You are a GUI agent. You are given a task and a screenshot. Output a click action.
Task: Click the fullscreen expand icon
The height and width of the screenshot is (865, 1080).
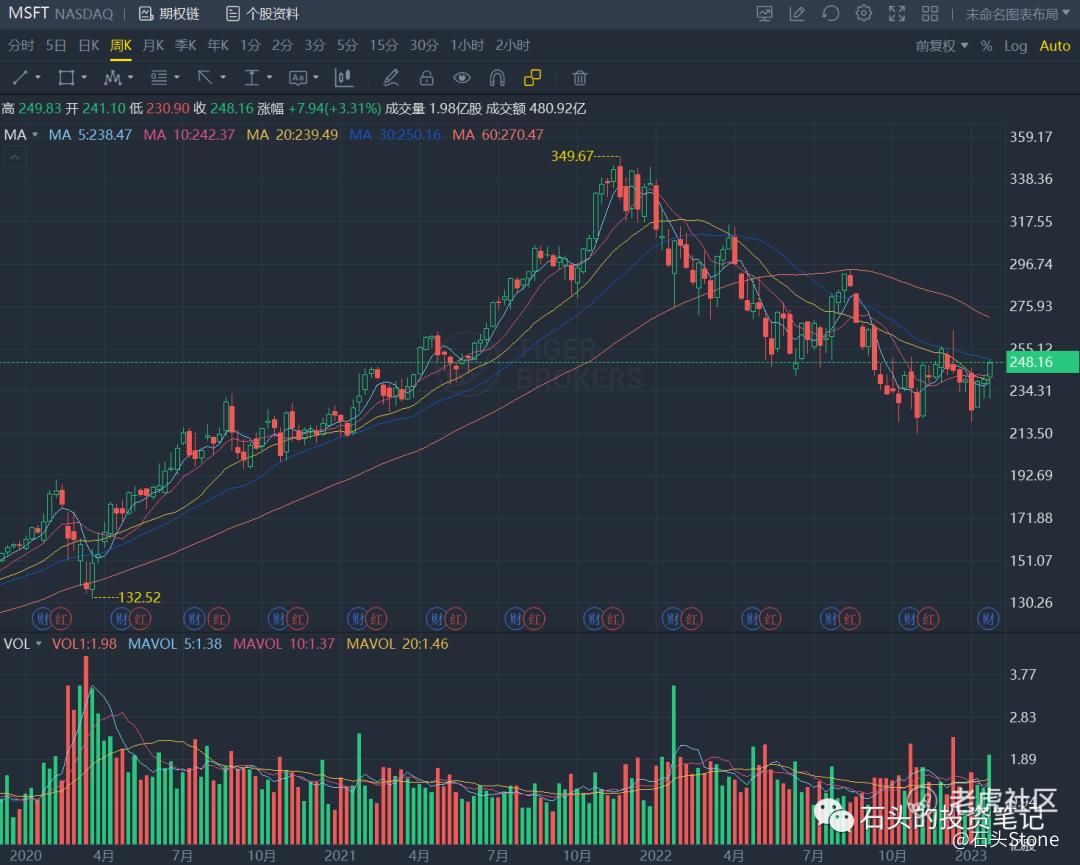(896, 14)
